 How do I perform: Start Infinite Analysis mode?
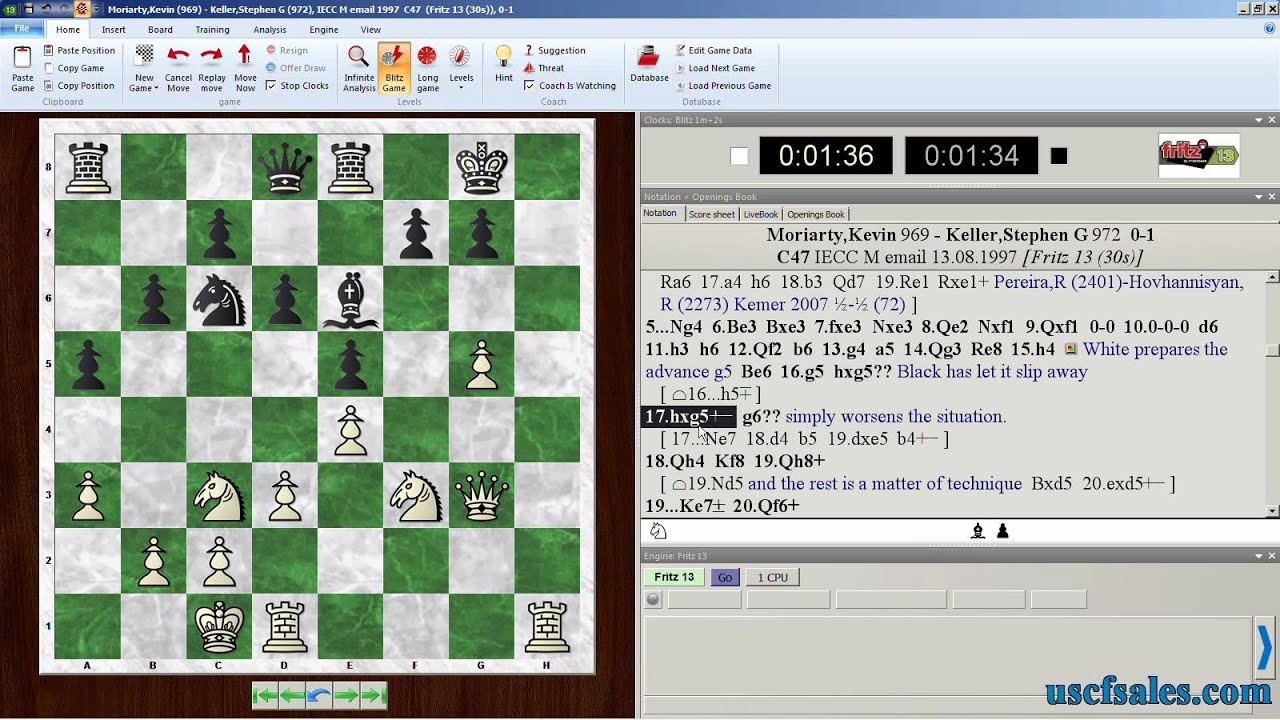(359, 68)
